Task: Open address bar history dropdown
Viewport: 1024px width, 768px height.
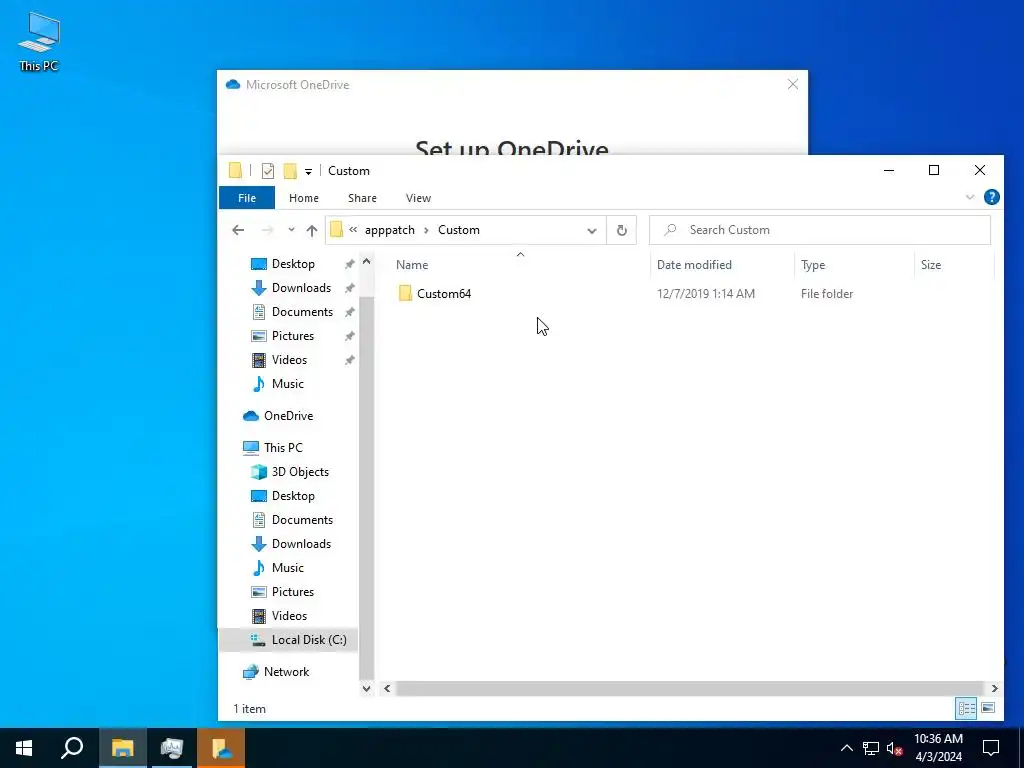Action: coord(592,231)
